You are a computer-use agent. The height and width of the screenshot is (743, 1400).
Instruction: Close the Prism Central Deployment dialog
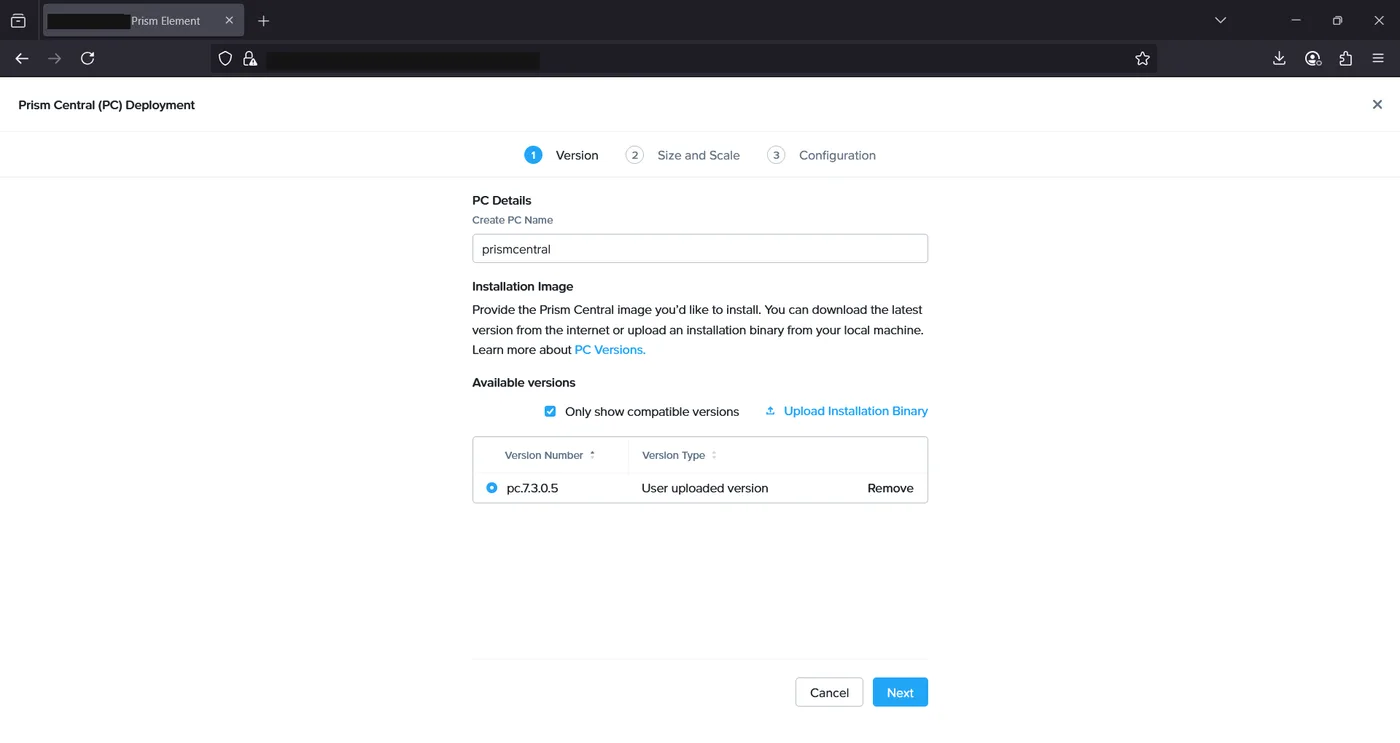(x=1377, y=105)
